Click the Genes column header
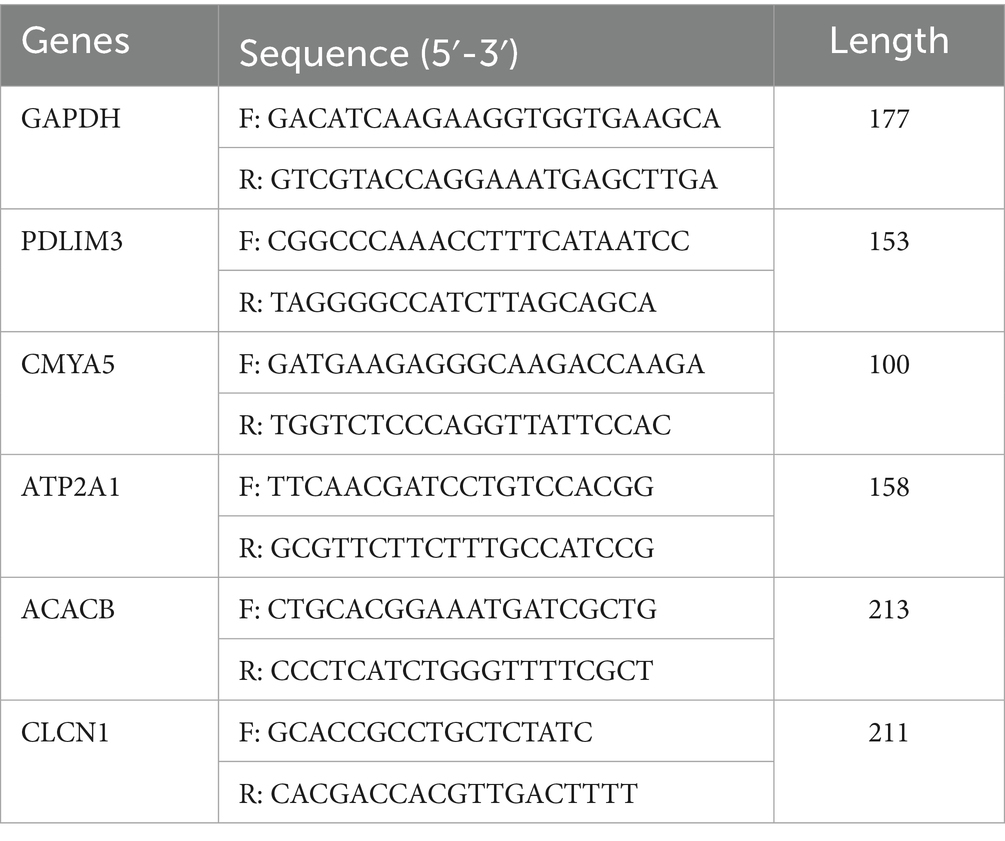The width and height of the screenshot is (1005, 841). [x=76, y=41]
